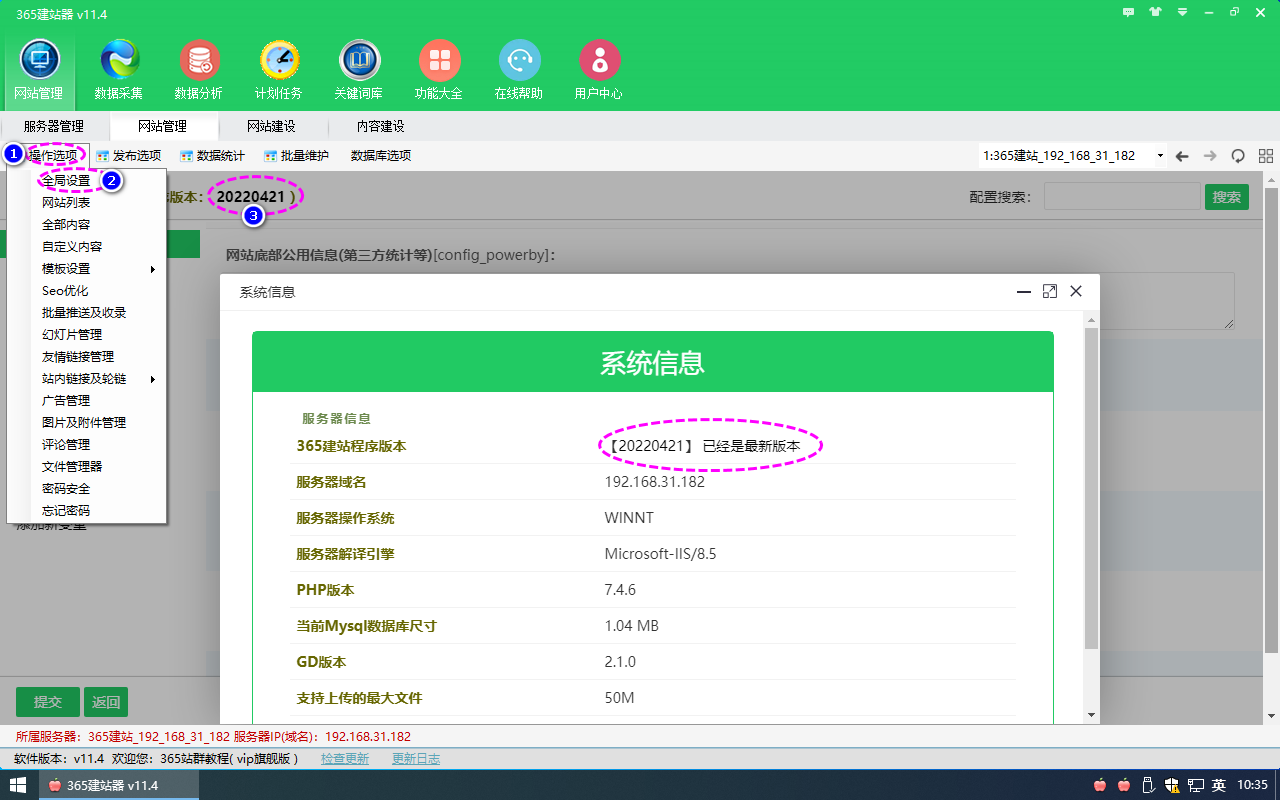Open the title bar dropdown menu icon

click(x=1182, y=13)
